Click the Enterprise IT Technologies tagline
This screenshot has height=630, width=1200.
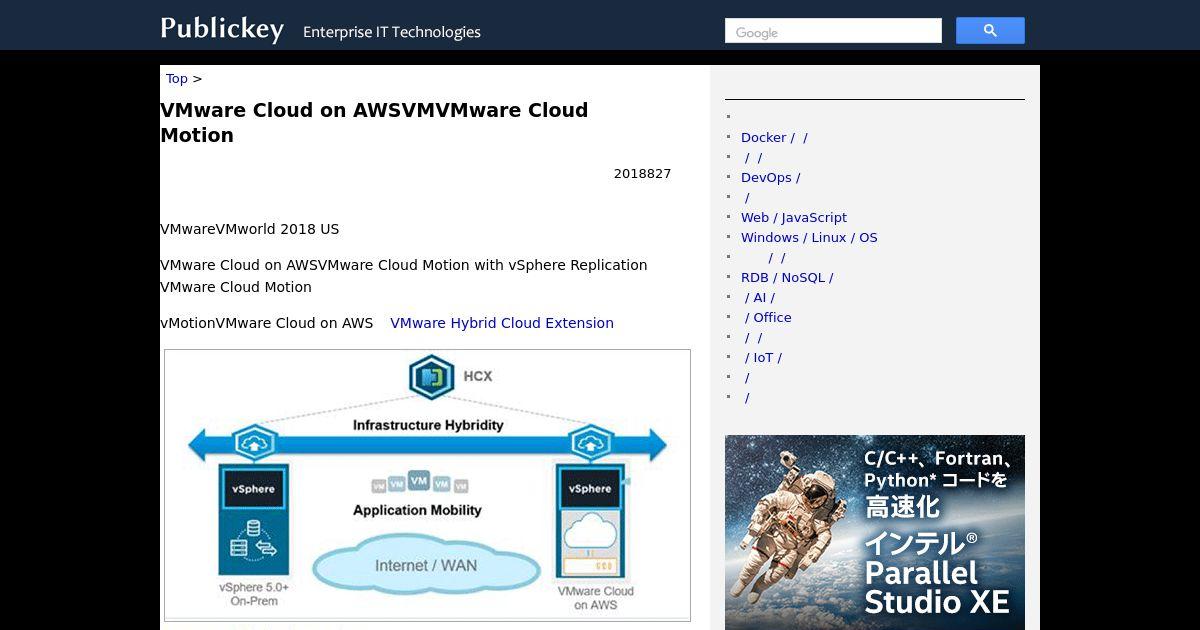392,32
